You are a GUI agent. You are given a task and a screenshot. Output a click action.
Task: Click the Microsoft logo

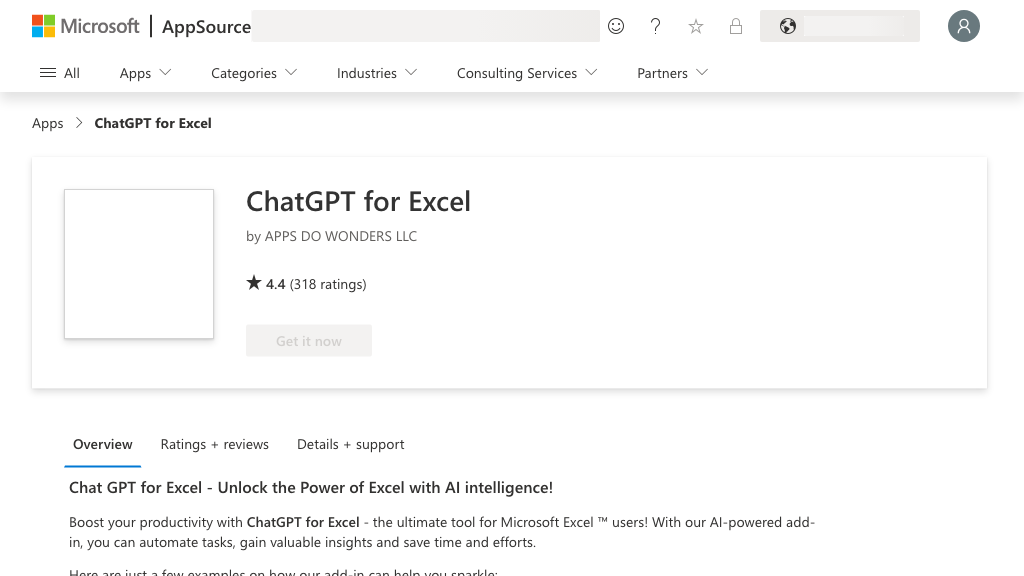point(85,26)
